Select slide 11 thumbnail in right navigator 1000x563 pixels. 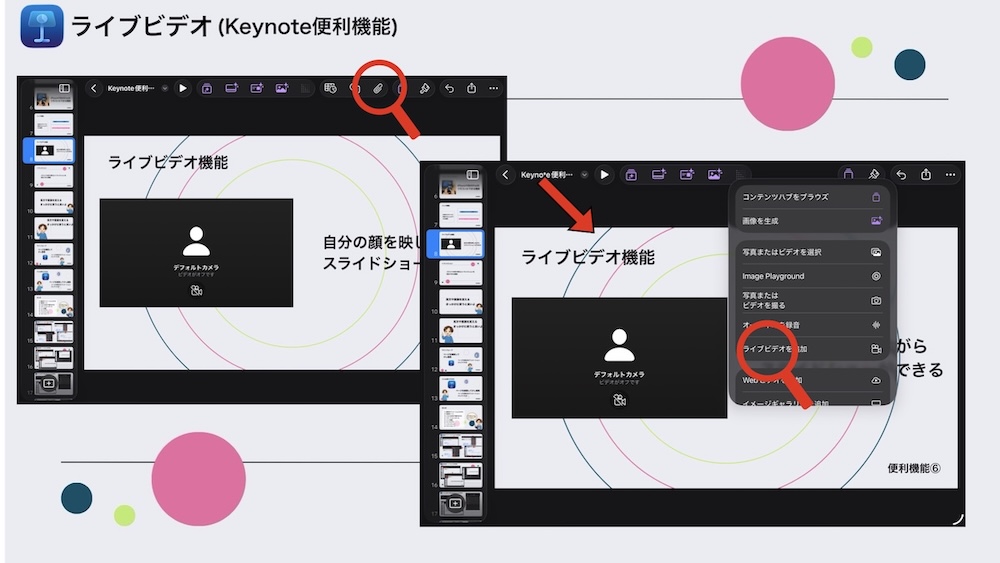[460, 331]
